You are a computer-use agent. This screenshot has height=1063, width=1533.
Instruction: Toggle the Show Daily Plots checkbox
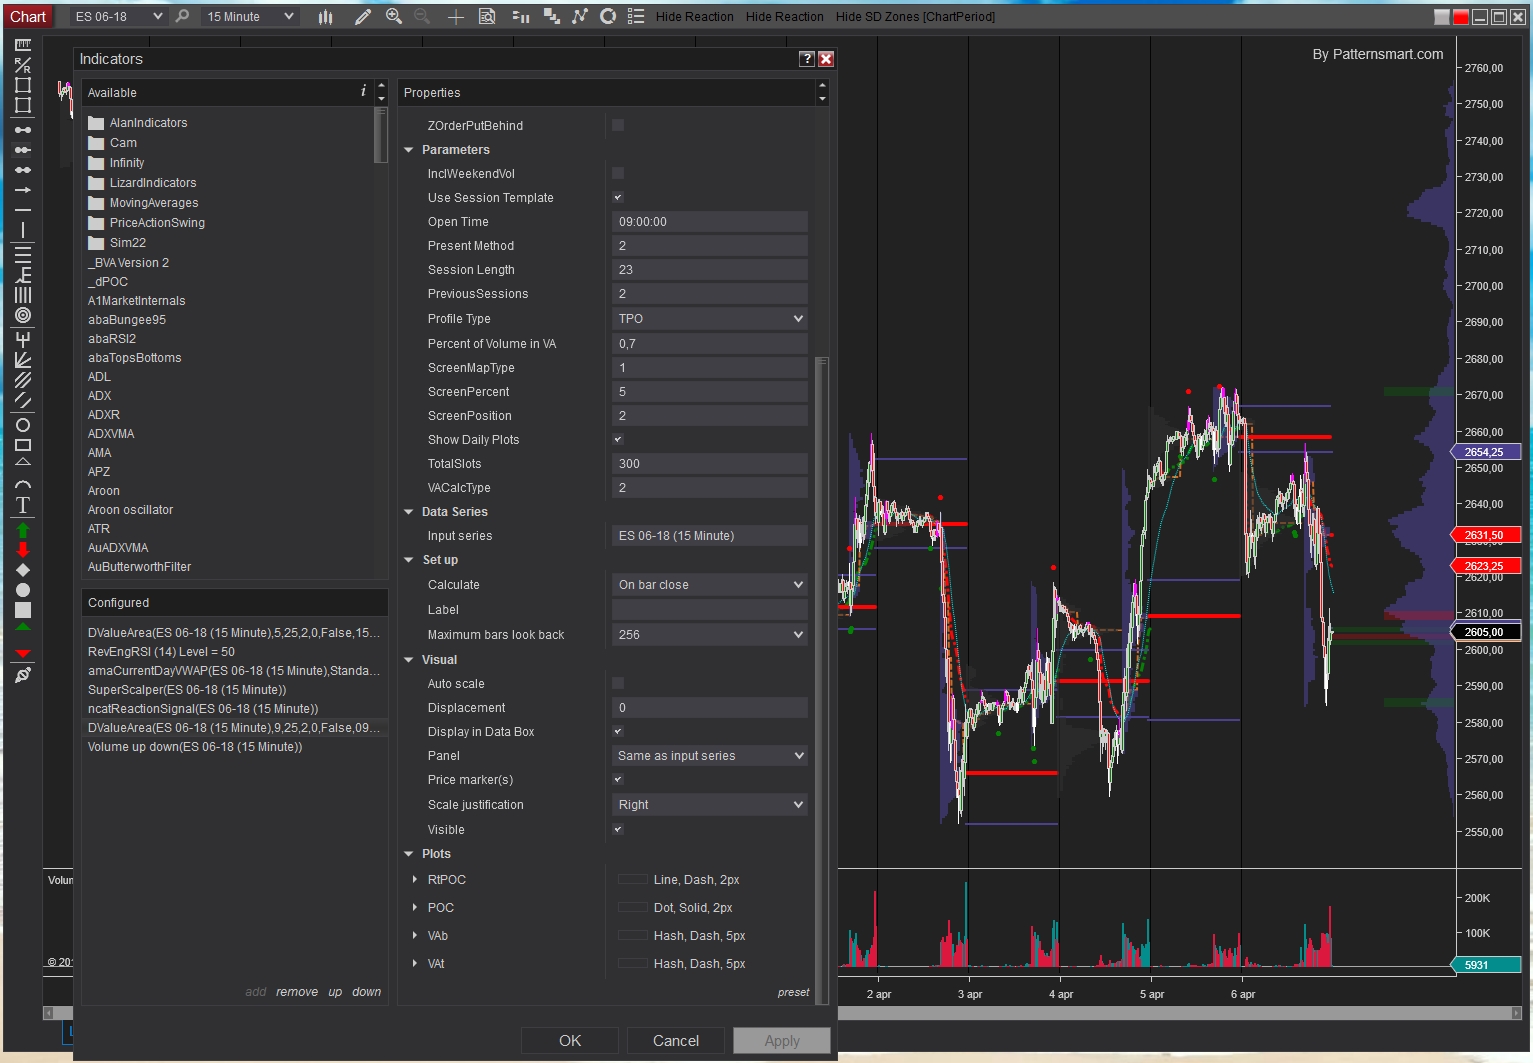(618, 439)
